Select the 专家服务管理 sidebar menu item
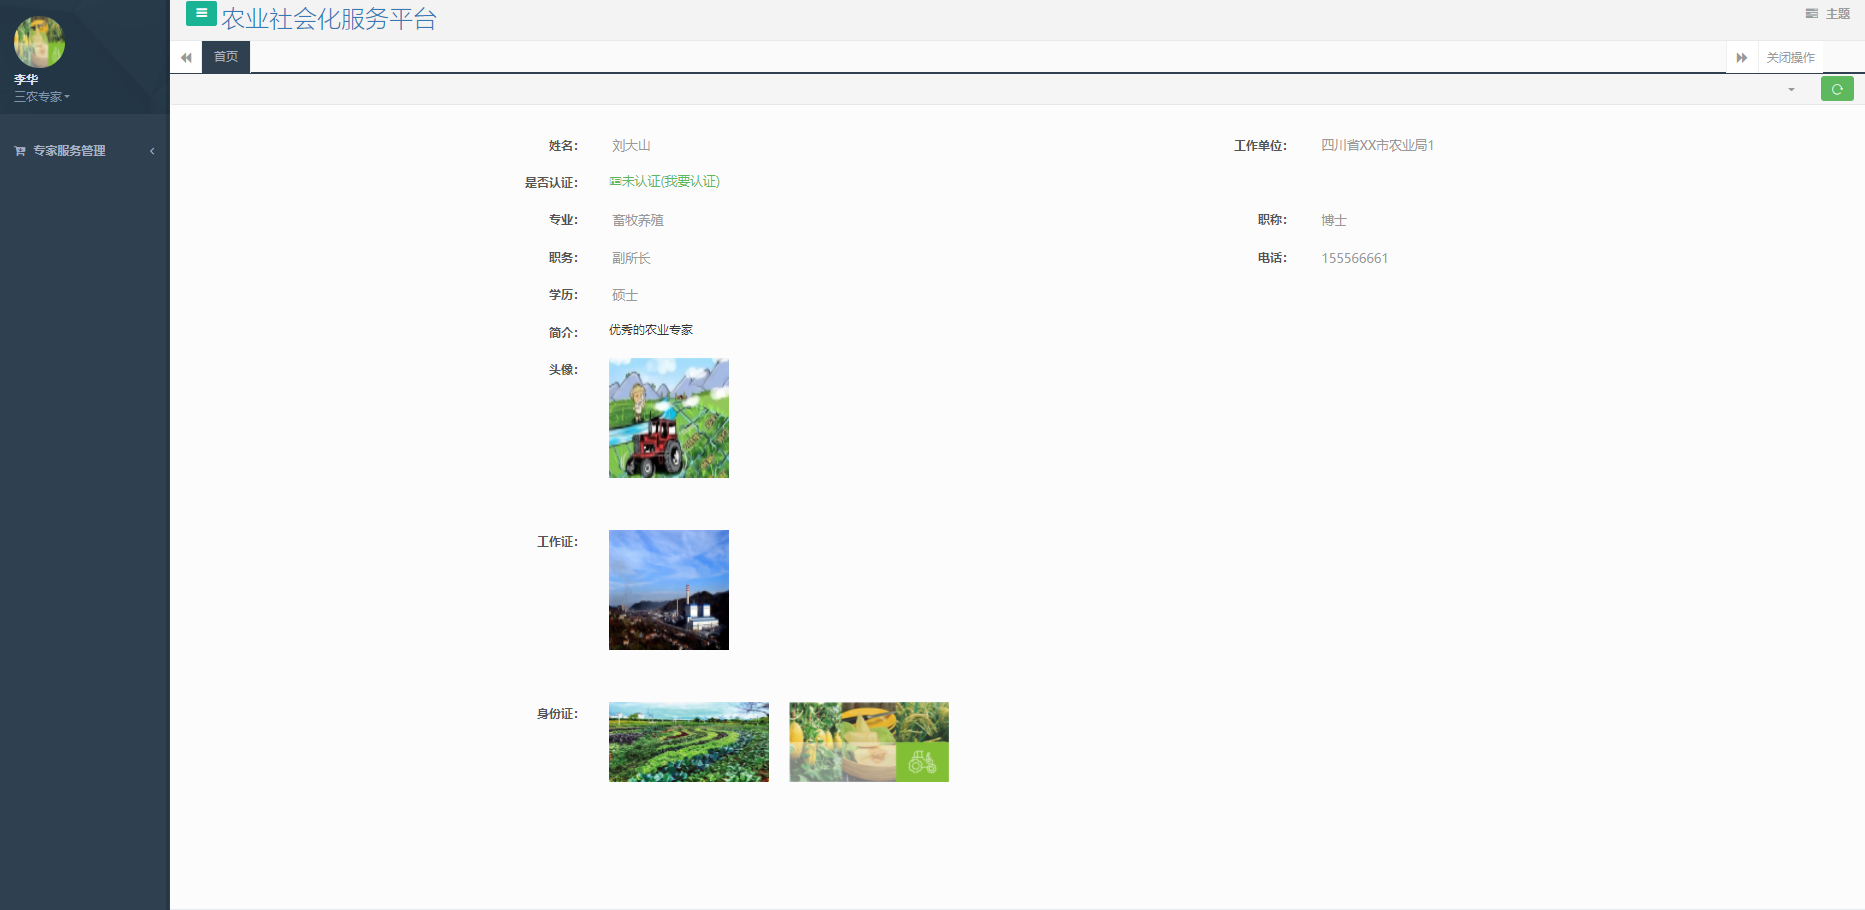The height and width of the screenshot is (910, 1865). pyautogui.click(x=69, y=151)
